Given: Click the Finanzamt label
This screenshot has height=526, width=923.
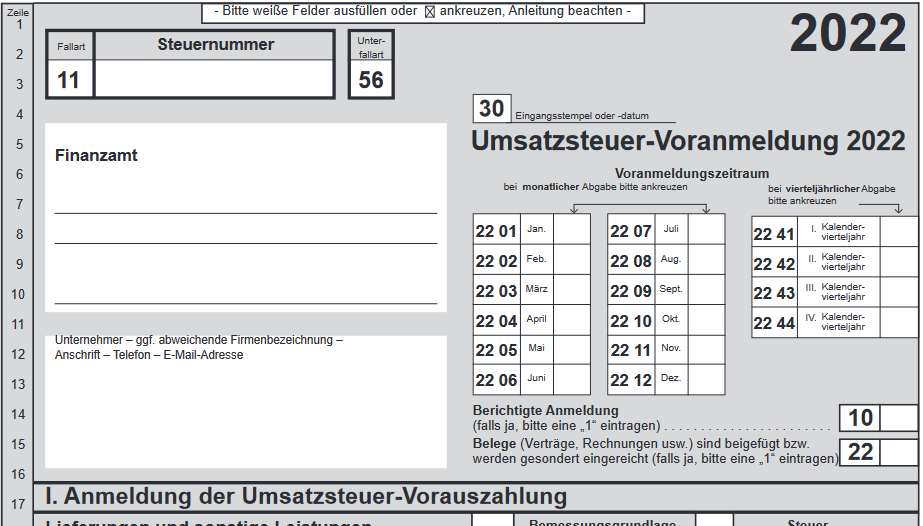Looking at the screenshot, I should pos(96,155).
